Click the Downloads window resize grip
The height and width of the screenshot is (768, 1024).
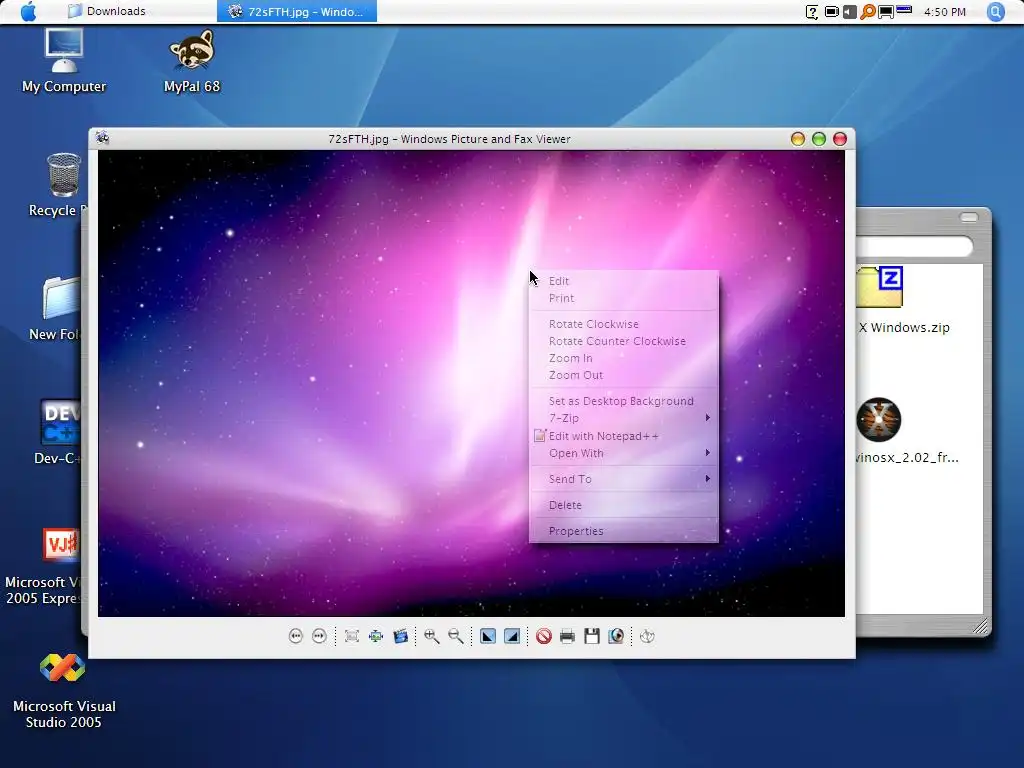980,626
